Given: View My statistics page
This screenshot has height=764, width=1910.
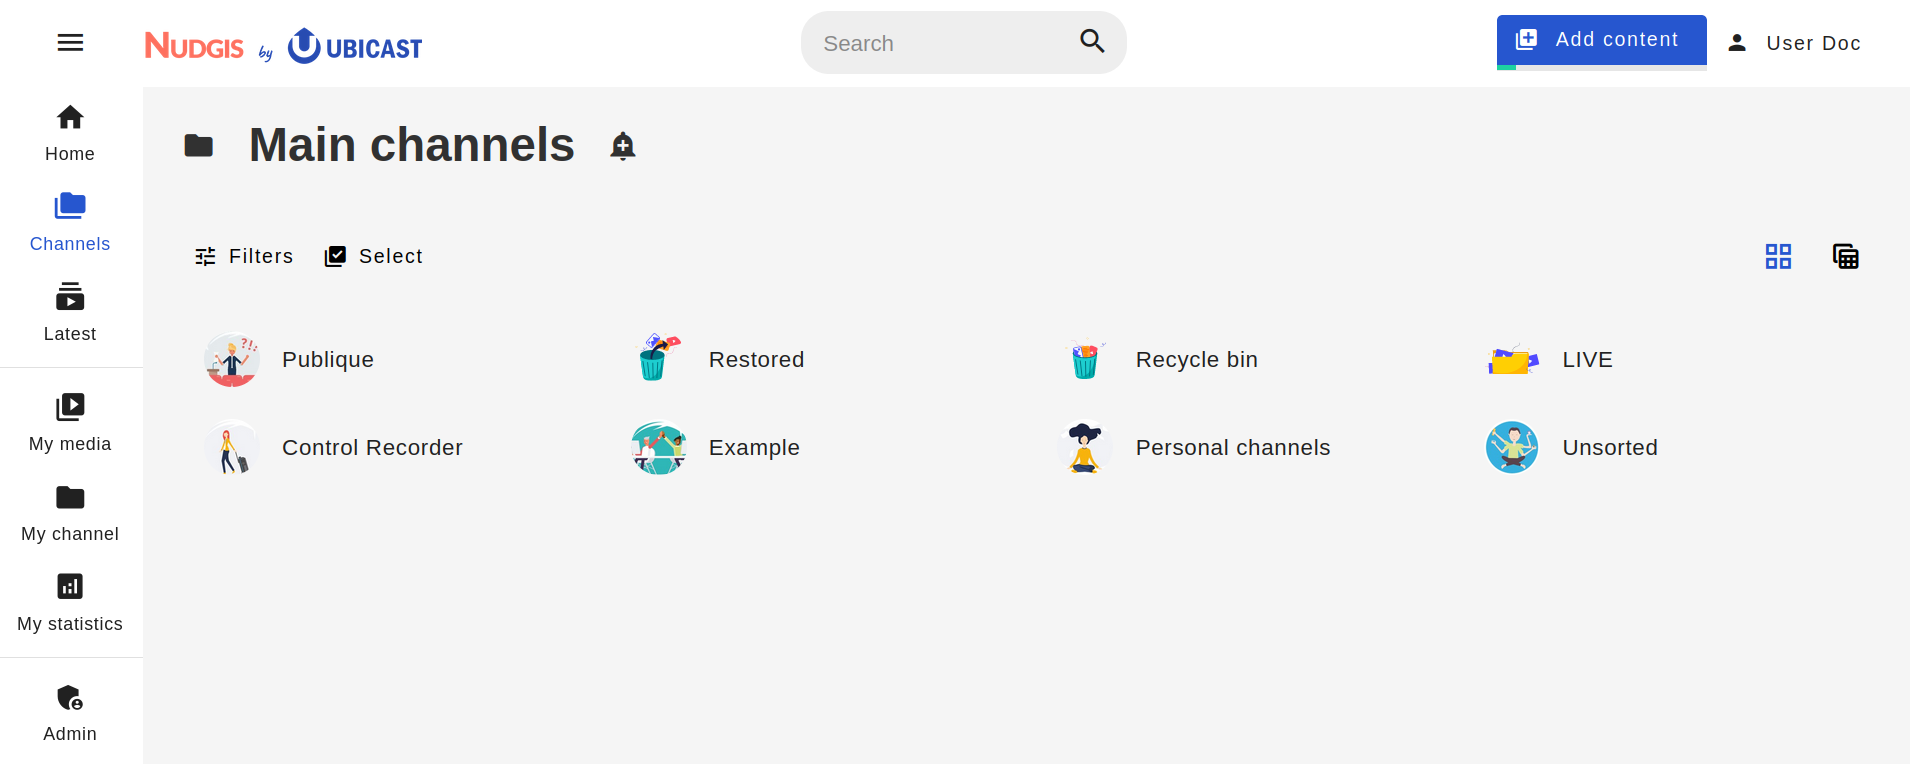Looking at the screenshot, I should tap(70, 603).
